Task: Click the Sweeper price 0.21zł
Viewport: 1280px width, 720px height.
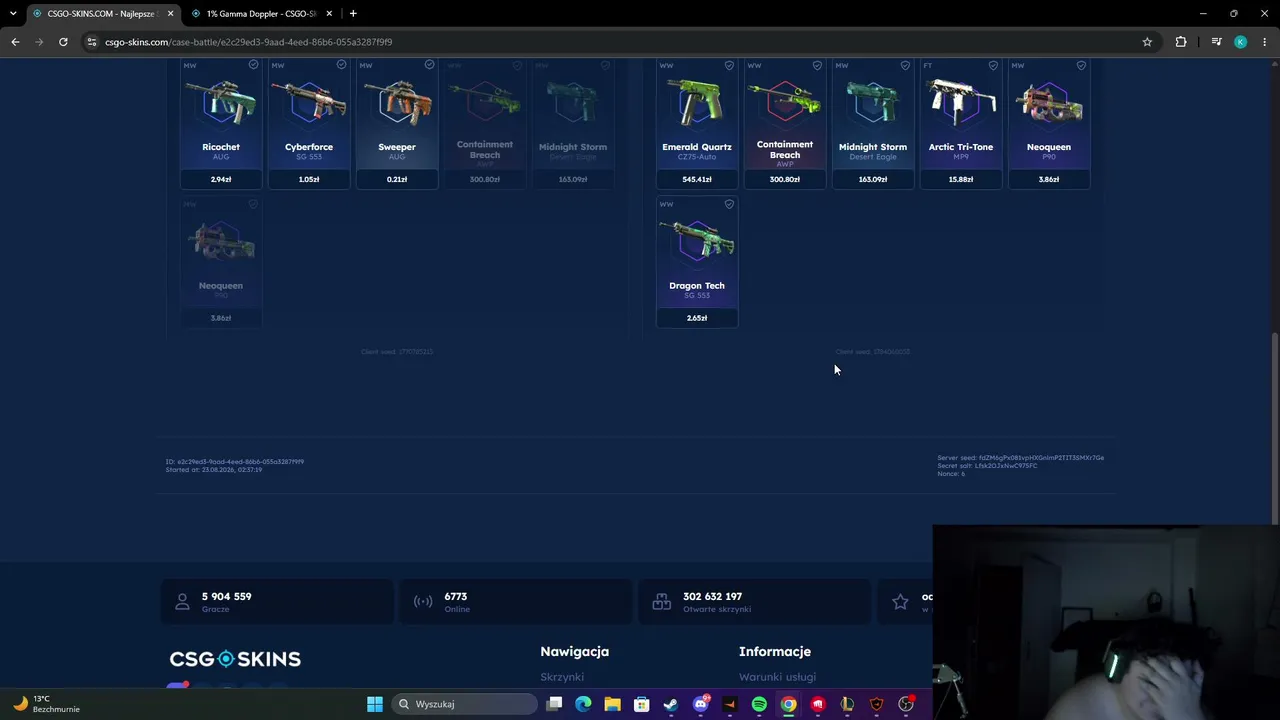Action: coord(397,179)
